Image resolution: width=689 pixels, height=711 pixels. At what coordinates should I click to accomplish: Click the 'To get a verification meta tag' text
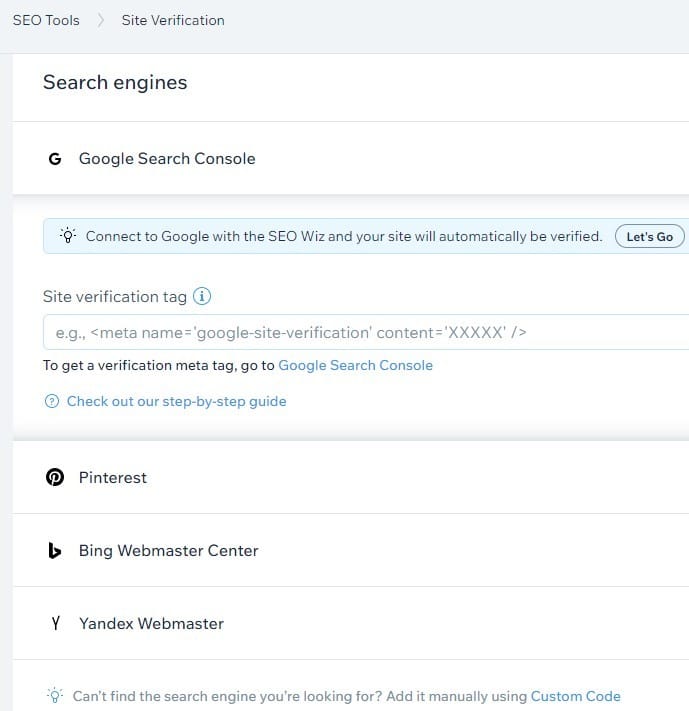159,365
